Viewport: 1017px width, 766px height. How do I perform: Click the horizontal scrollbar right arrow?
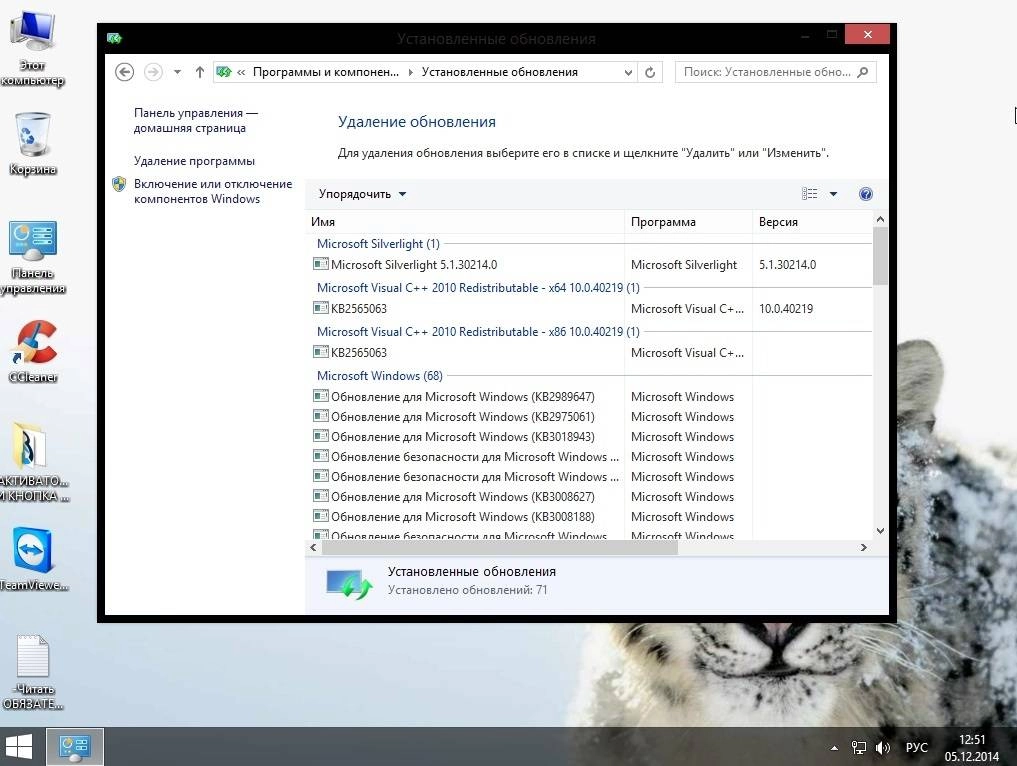coord(863,547)
